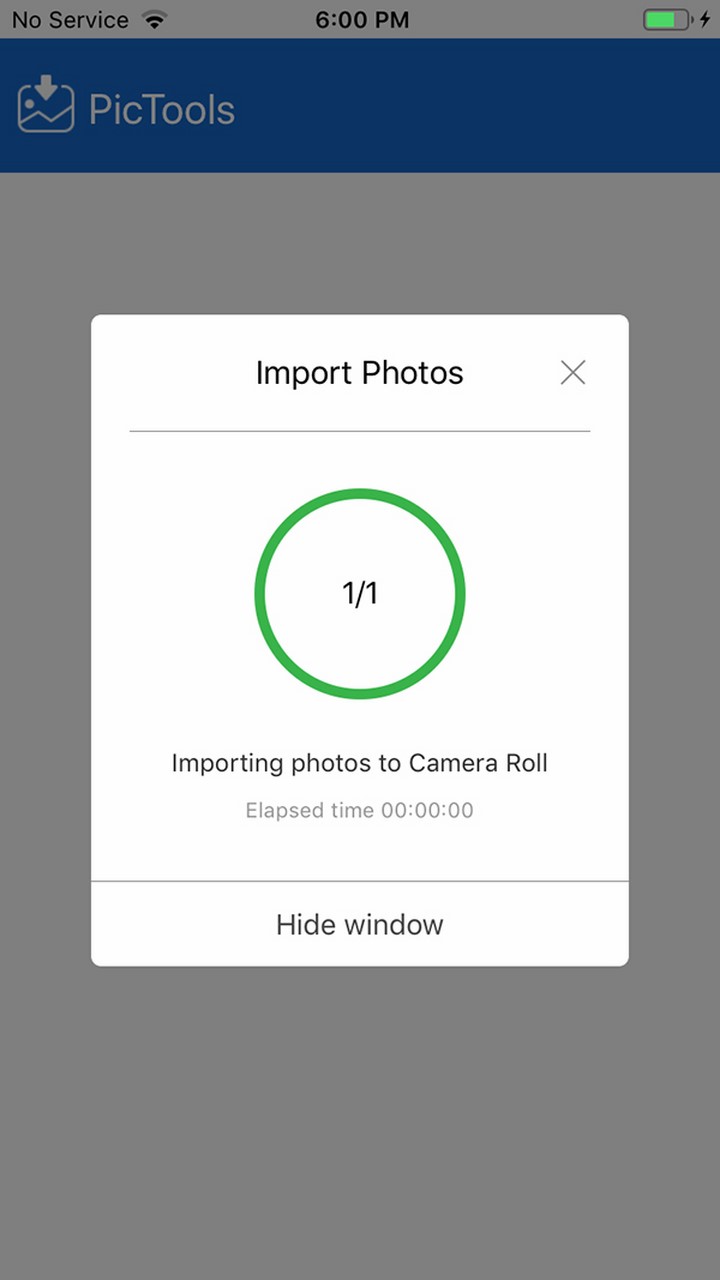Click the PicTools logo icon

pos(46,104)
